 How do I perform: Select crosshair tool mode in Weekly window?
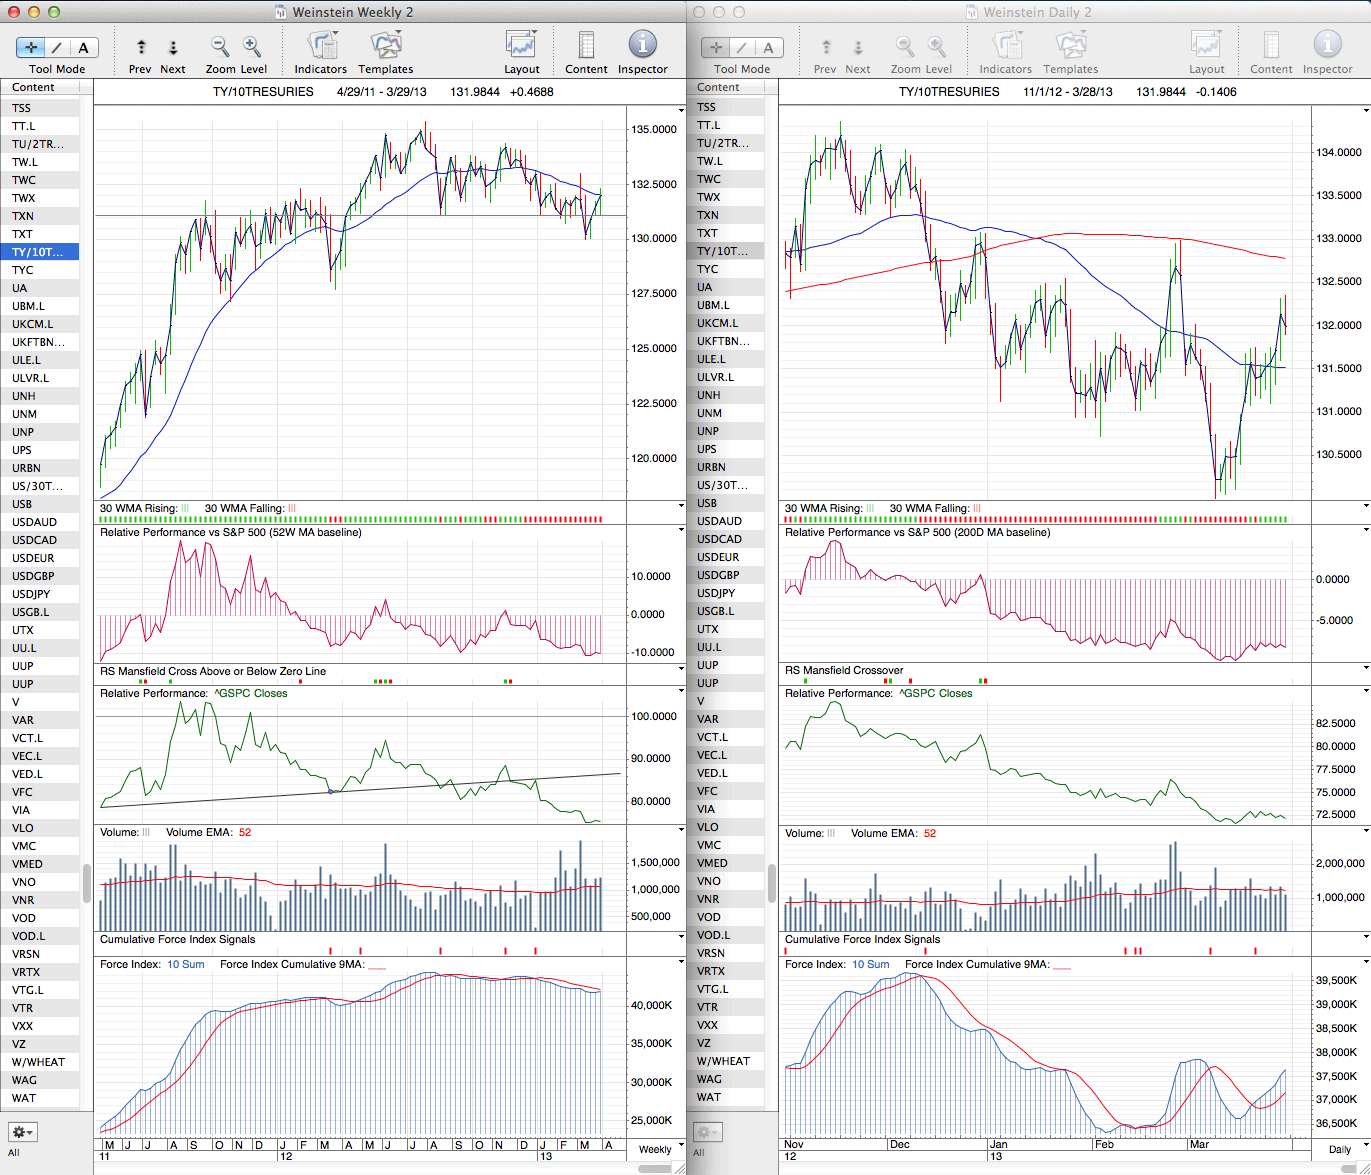[x=31, y=48]
